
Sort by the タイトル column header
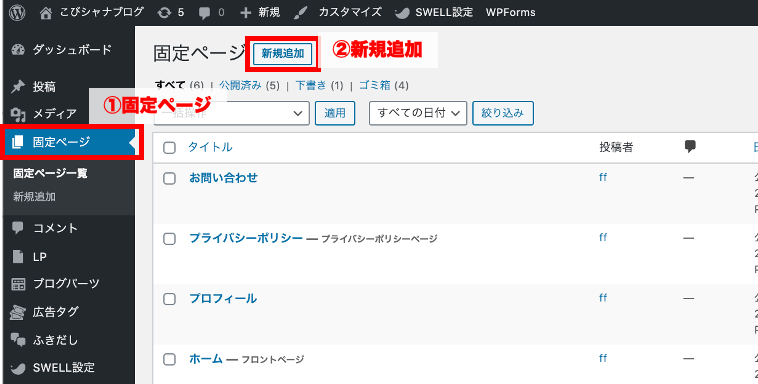[210, 147]
